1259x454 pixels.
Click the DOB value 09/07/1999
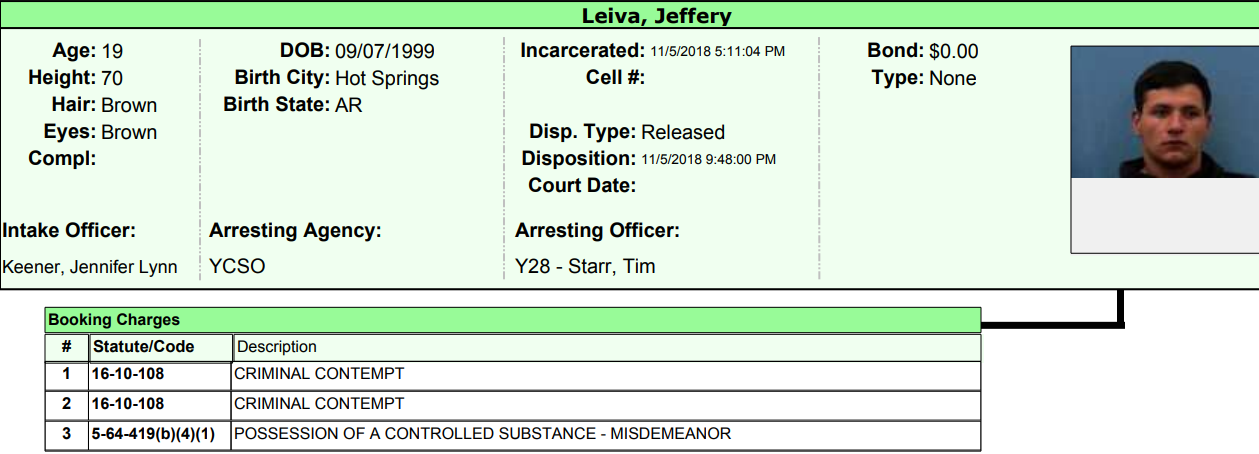385,51
